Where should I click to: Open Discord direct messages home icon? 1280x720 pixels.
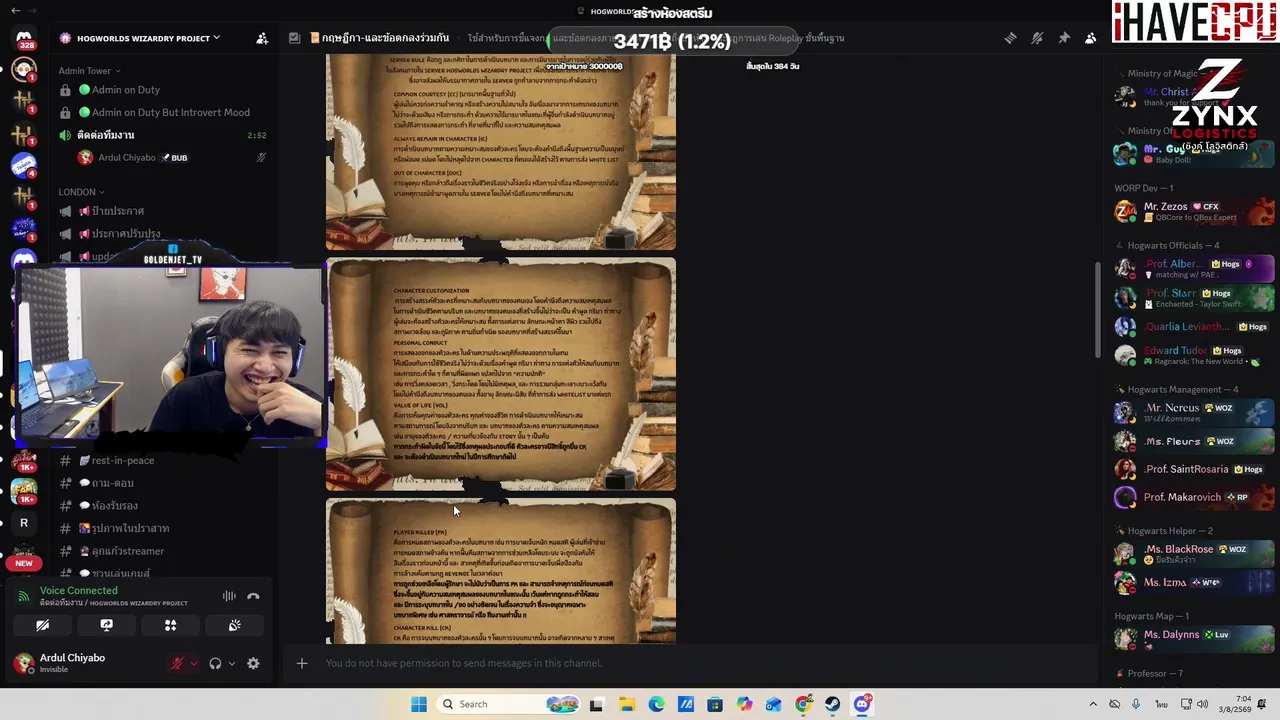tap(24, 39)
